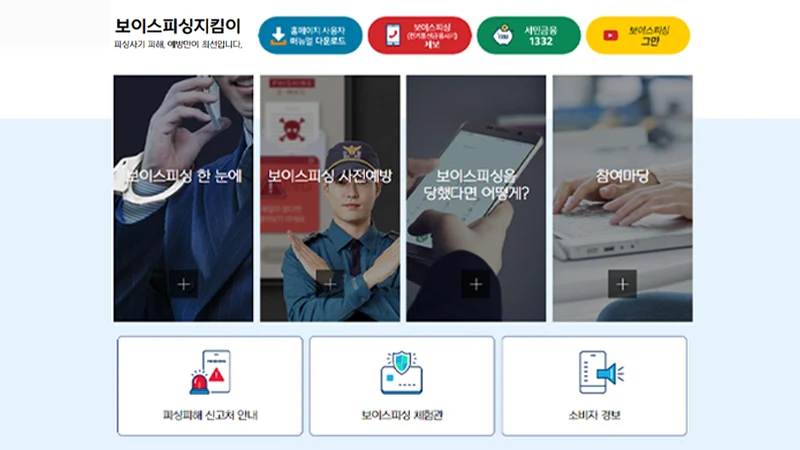Click the phone speaker icon for 소비자 경보
The height and width of the screenshot is (450, 800).
point(601,372)
